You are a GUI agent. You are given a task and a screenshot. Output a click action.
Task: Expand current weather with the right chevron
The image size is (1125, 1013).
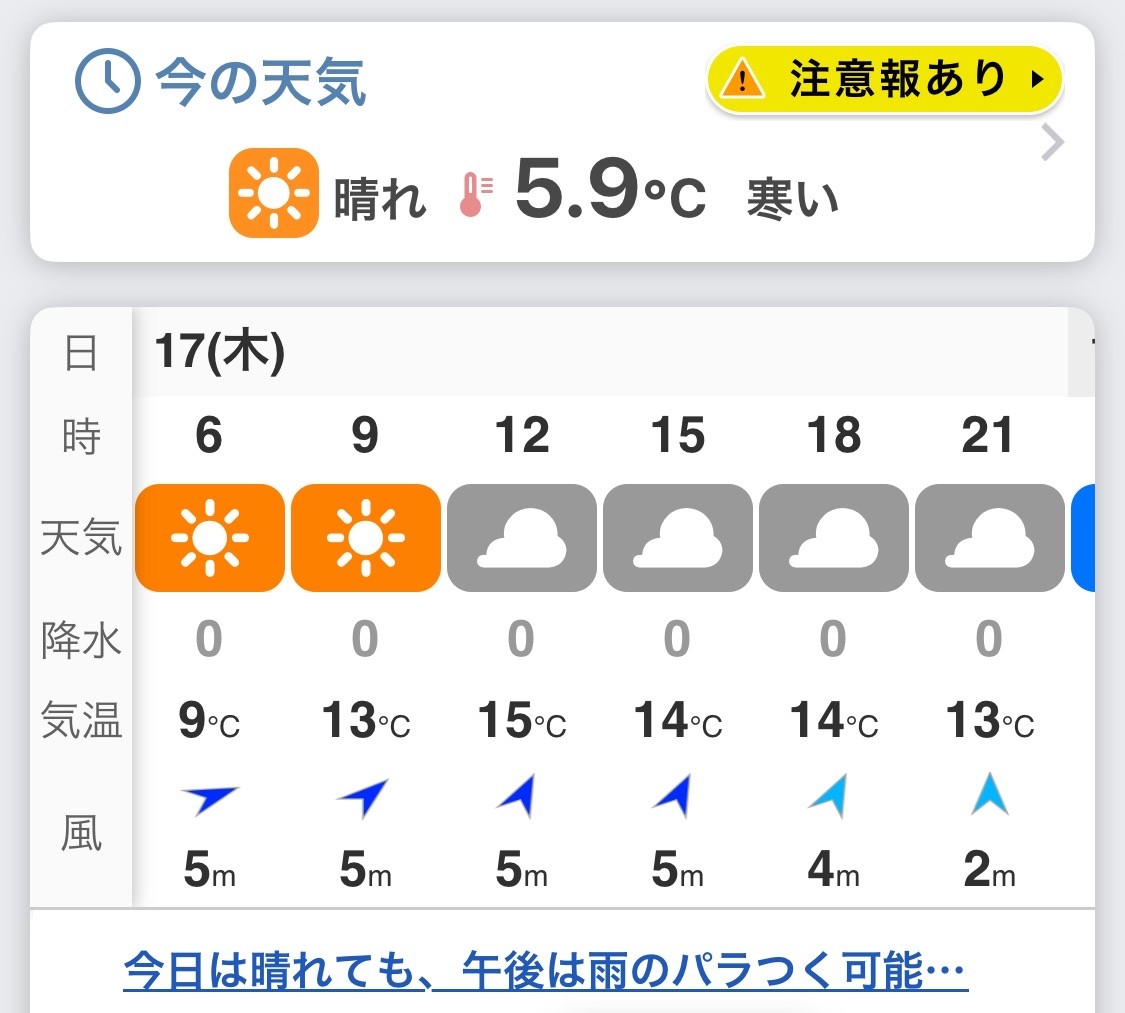1052,142
